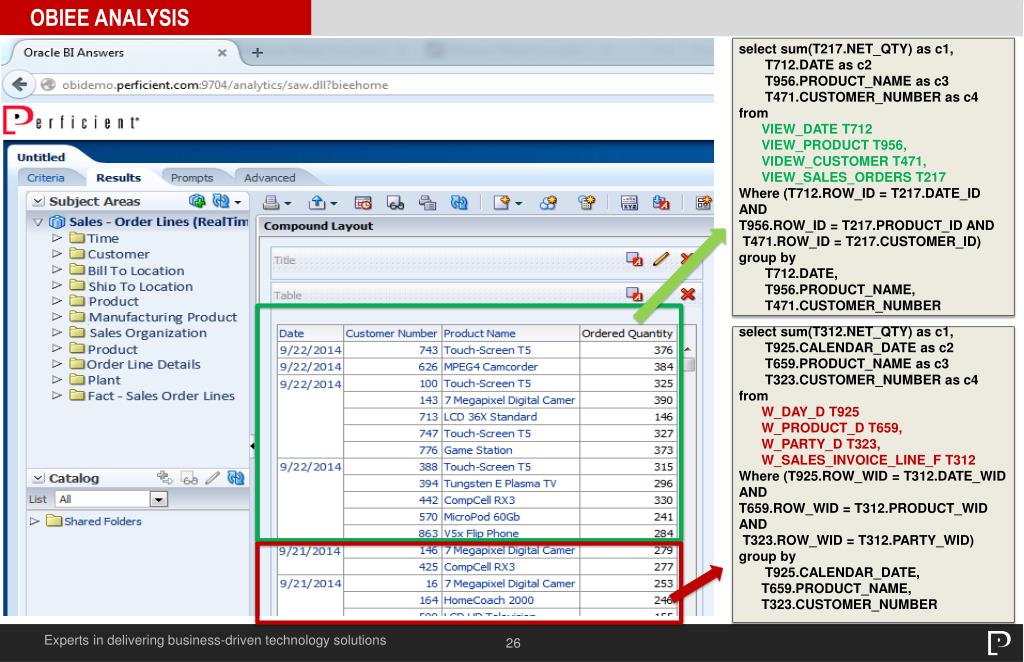The image size is (1024, 662).
Task: Click the New Group icon
Action: (x=549, y=203)
